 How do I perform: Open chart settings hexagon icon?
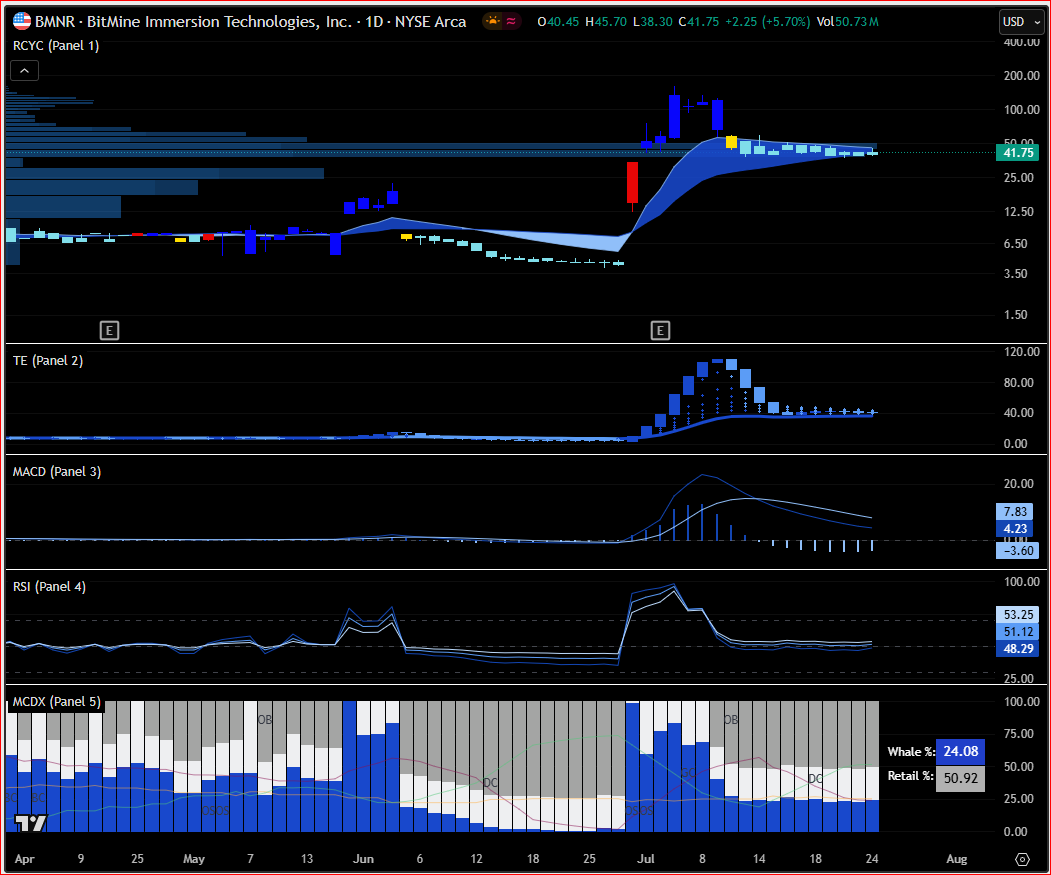[x=1022, y=859]
